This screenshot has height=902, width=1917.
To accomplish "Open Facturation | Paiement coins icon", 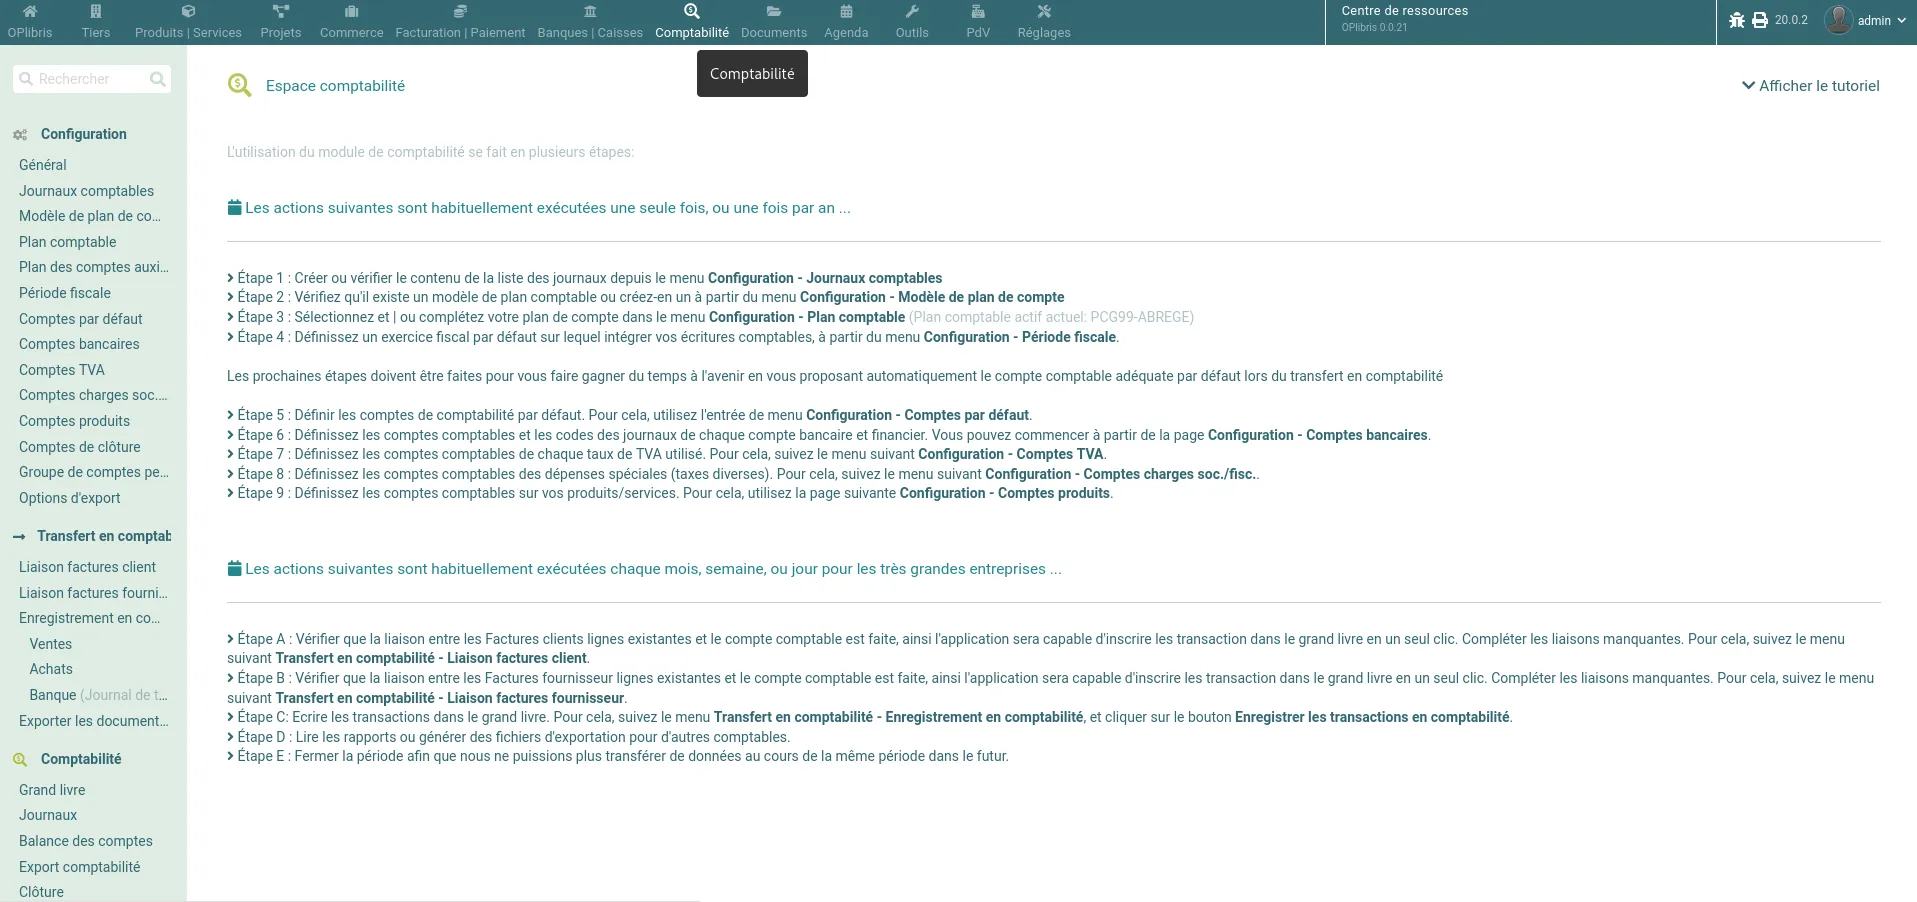I will pos(460,12).
